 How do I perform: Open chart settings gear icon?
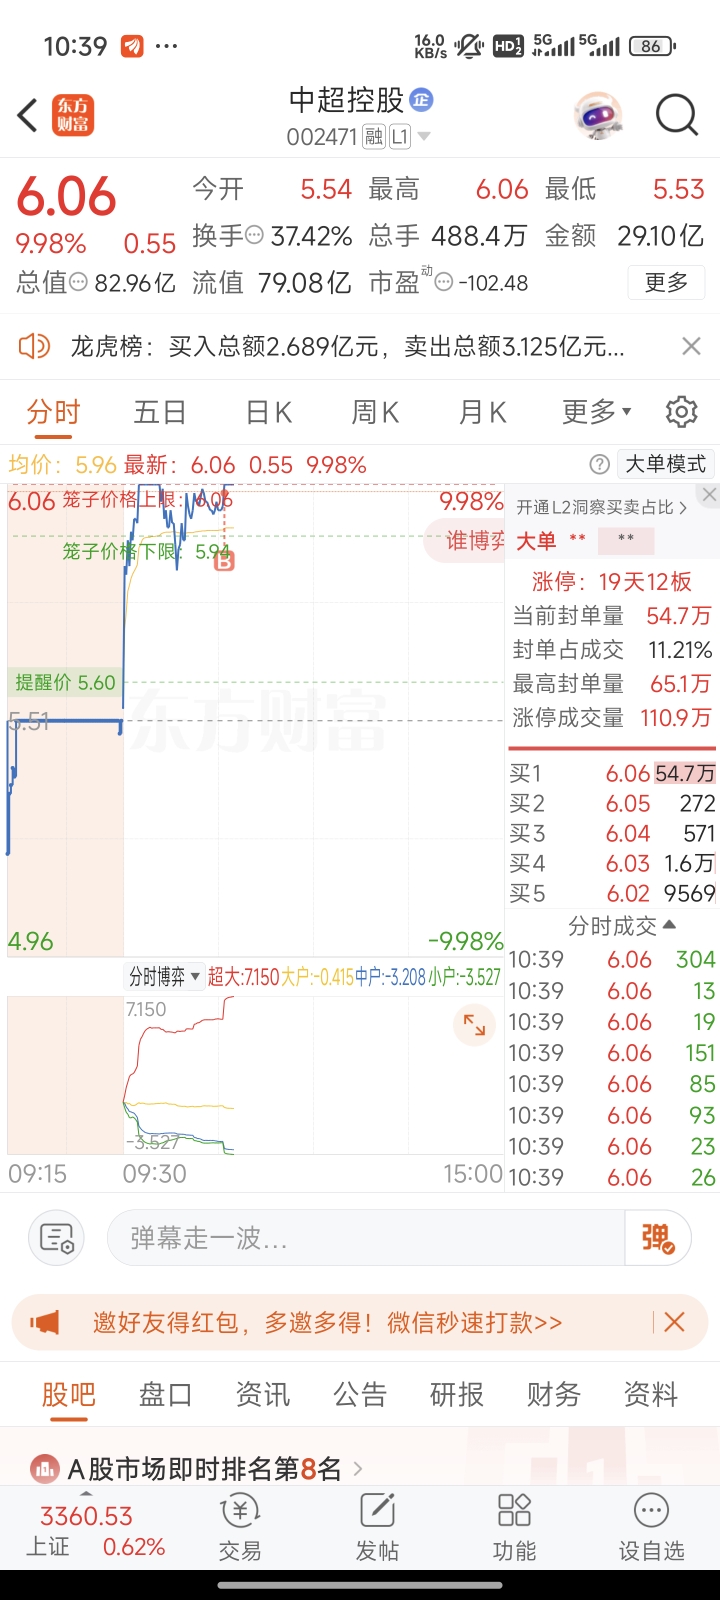[x=681, y=411]
